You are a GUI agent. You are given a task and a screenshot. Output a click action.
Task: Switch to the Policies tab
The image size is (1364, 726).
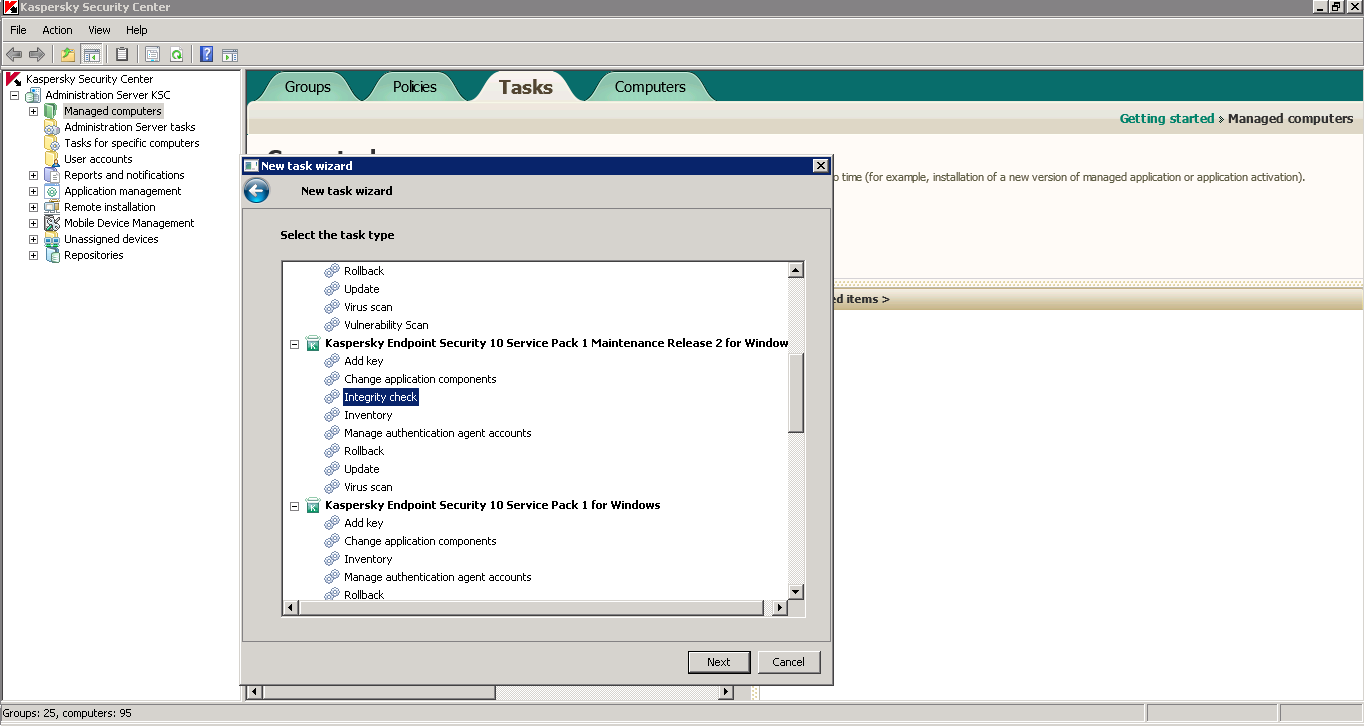414,87
